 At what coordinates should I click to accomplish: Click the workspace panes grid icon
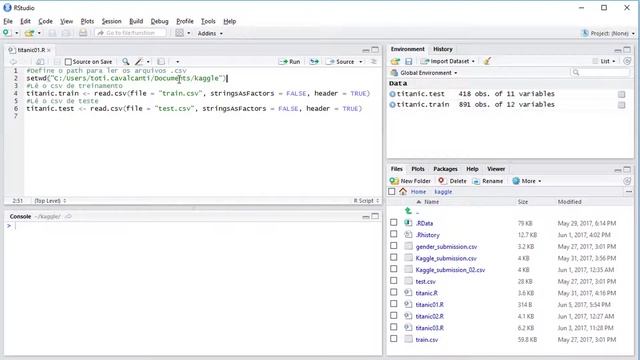180,33
